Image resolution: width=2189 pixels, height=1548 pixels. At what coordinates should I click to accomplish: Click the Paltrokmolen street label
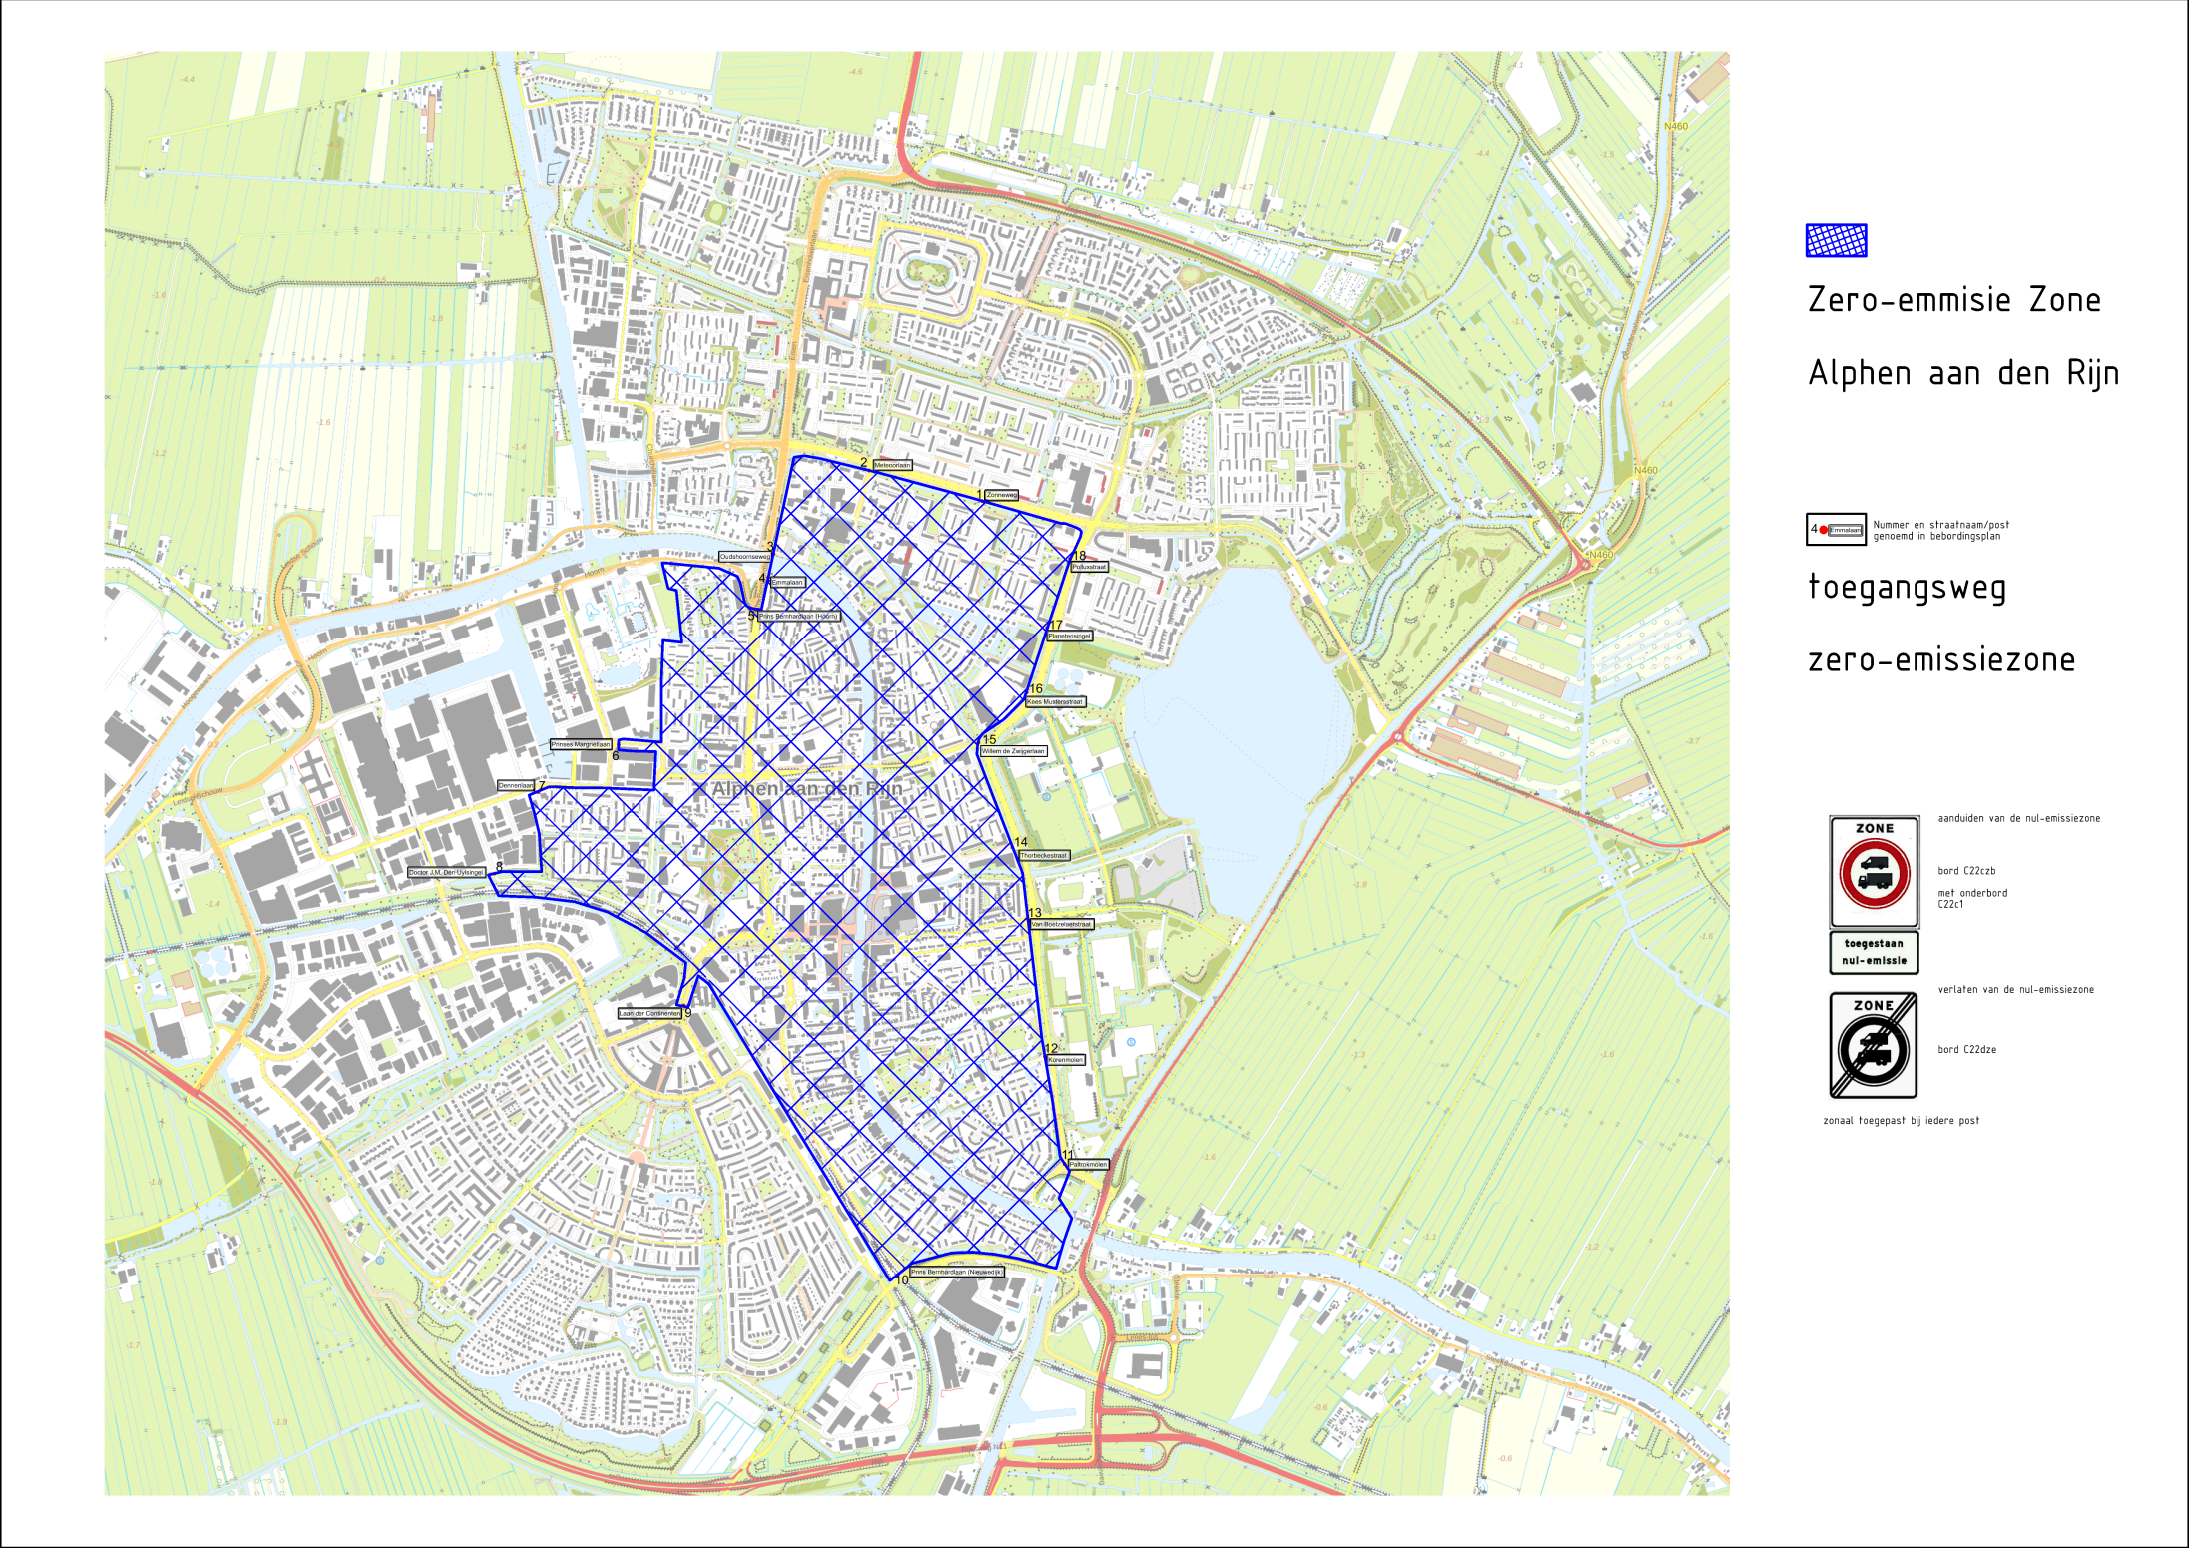point(1088,1164)
